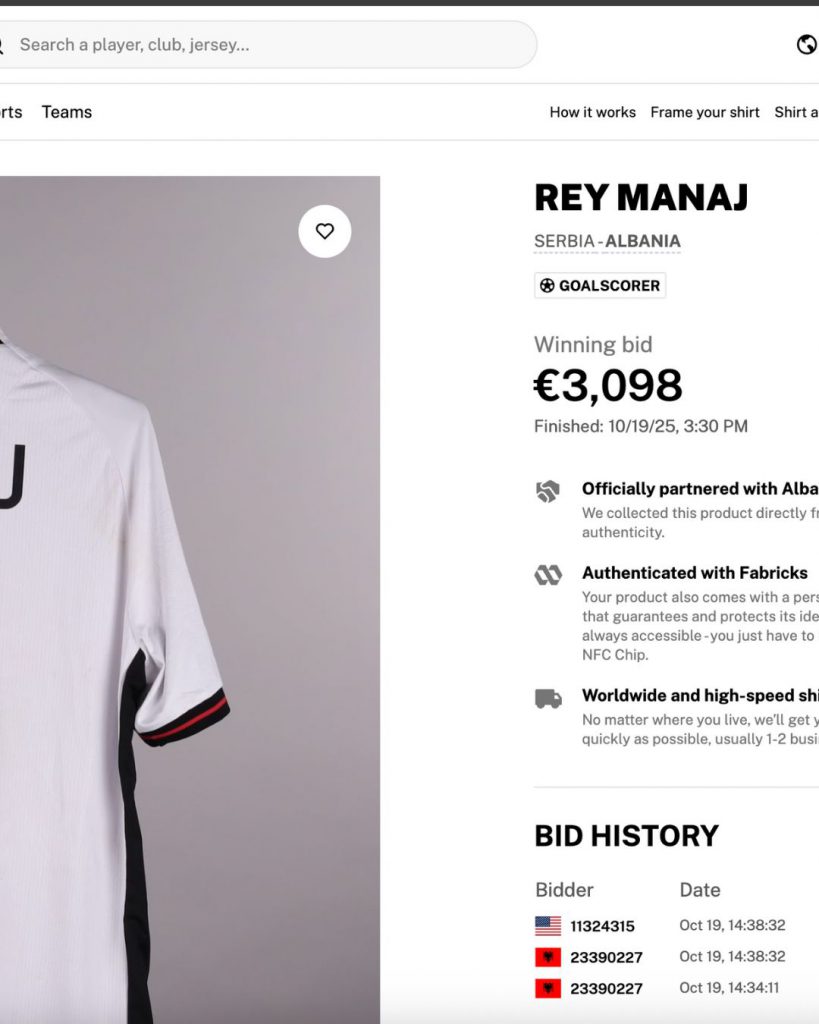
Task: Click the handshake icon beside Officially partnered
Action: click(548, 491)
